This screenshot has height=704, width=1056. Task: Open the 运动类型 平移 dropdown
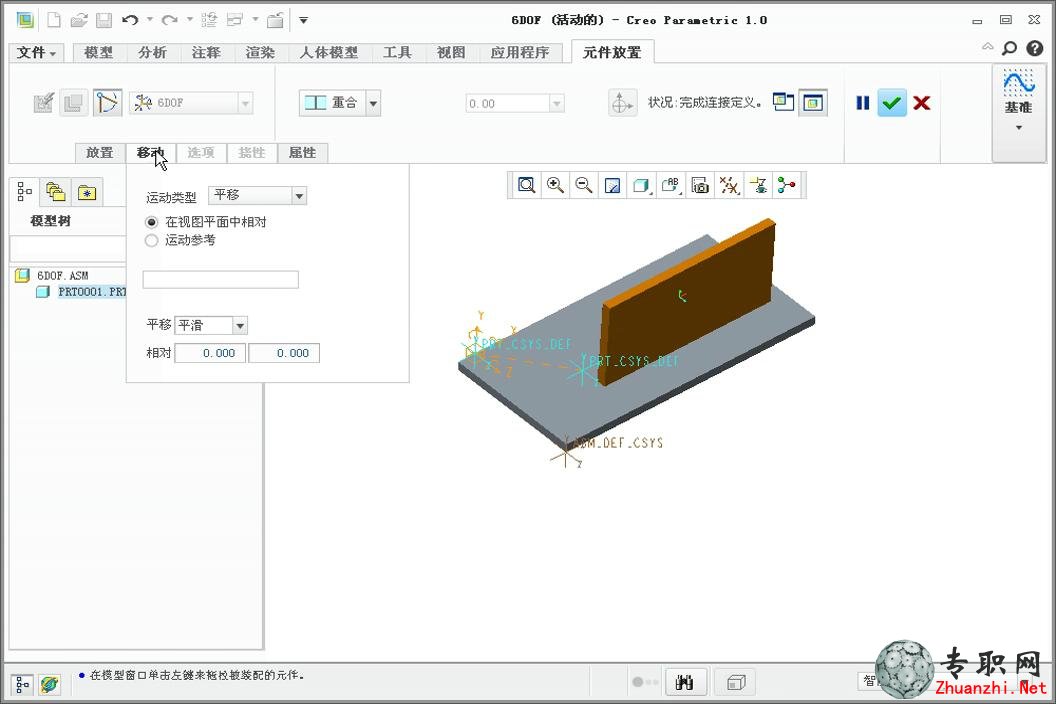click(299, 196)
